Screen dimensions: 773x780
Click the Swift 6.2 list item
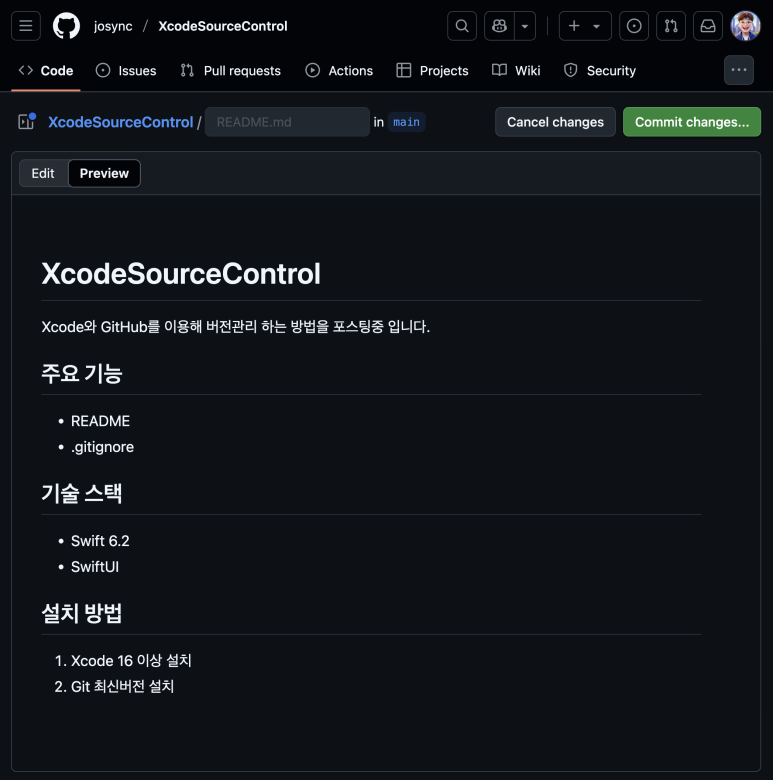pyautogui.click(x=100, y=541)
